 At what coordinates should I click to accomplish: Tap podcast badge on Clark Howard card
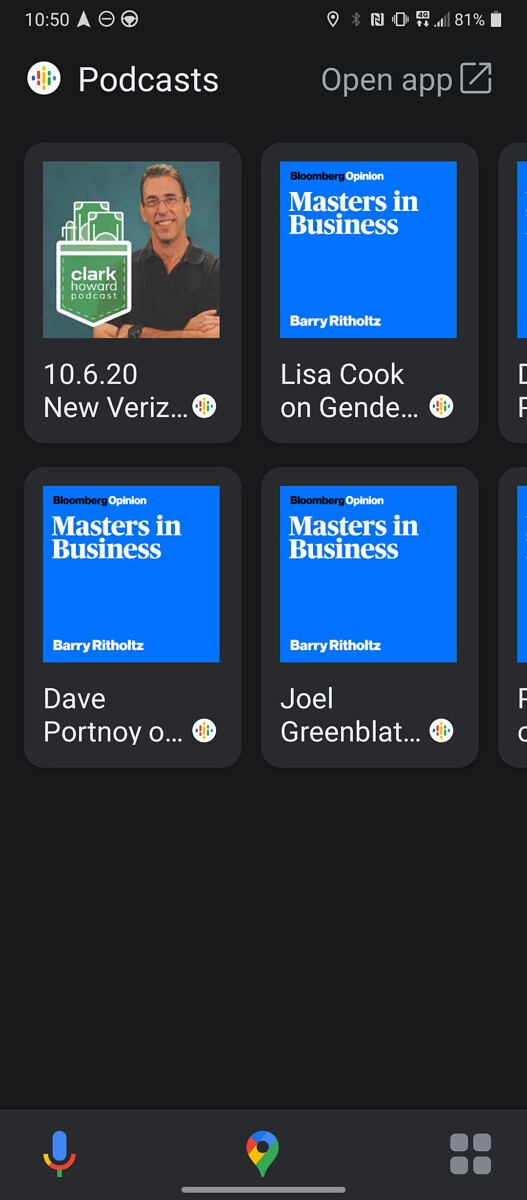(x=204, y=406)
